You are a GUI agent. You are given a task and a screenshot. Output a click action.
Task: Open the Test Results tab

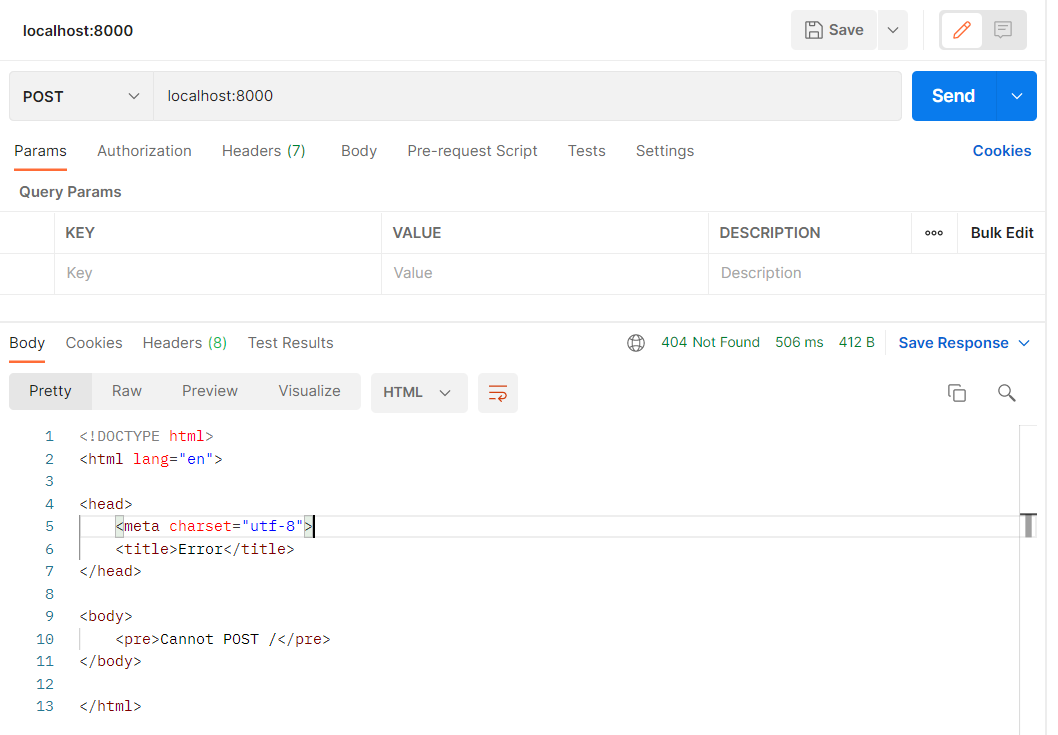[290, 343]
